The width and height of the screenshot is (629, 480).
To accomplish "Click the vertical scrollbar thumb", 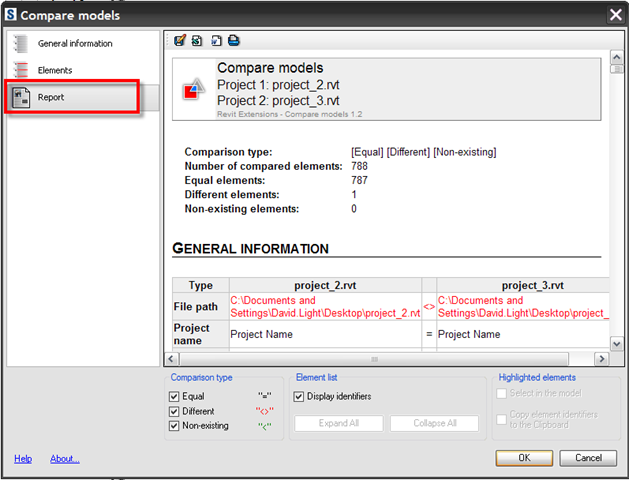I will [617, 69].
